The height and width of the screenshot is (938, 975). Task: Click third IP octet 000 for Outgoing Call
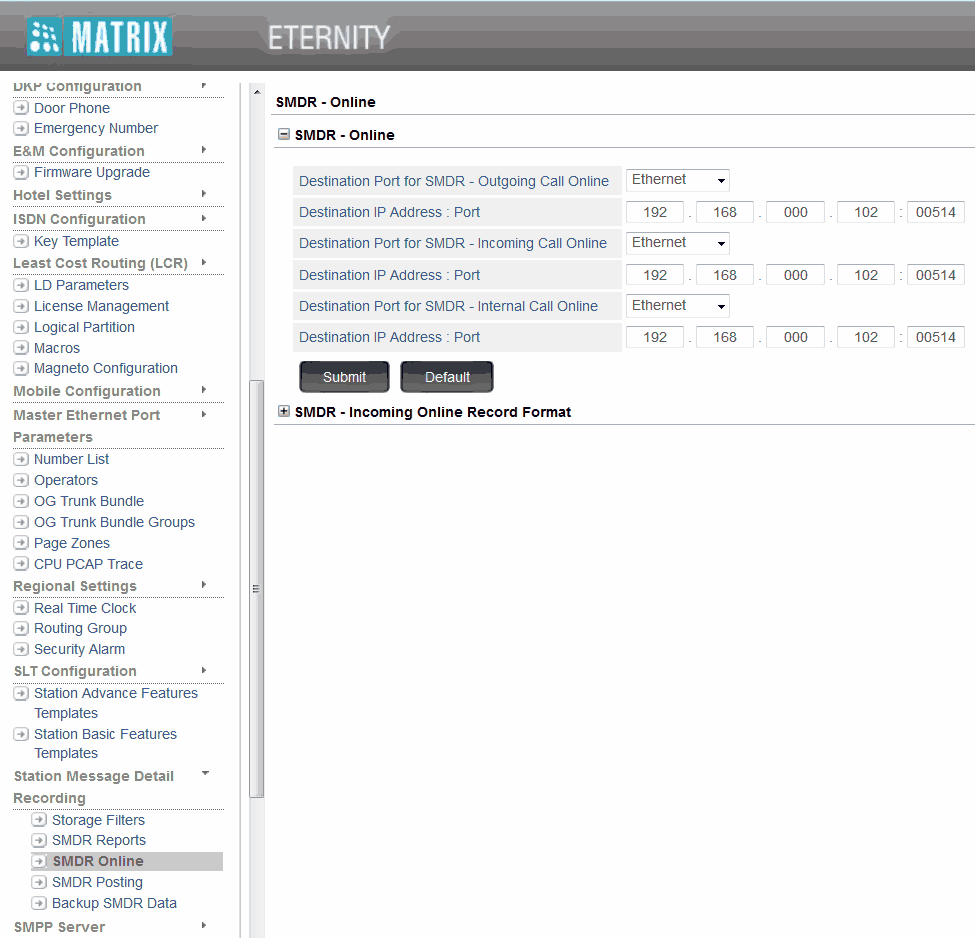click(795, 212)
